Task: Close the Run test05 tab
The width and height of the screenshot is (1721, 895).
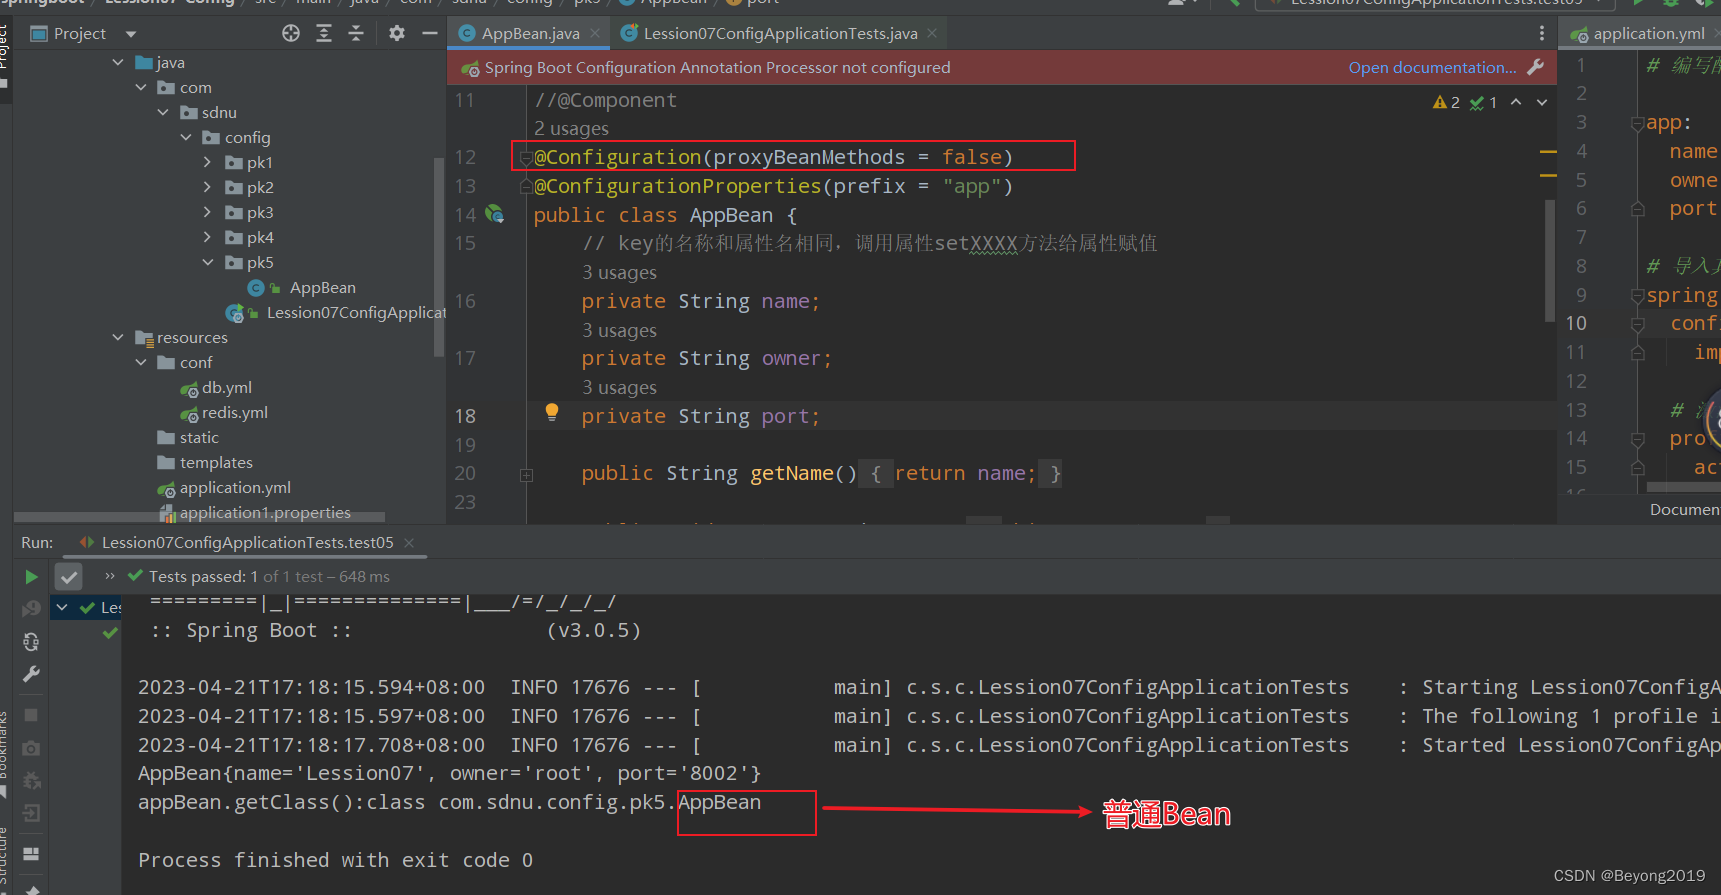Action: [409, 542]
